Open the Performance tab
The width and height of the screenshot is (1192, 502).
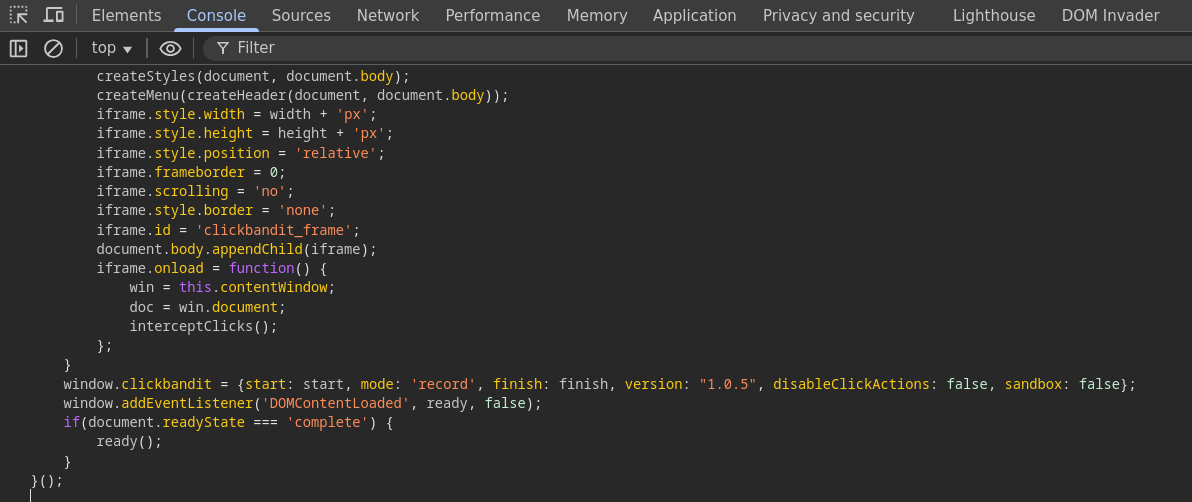(x=493, y=15)
